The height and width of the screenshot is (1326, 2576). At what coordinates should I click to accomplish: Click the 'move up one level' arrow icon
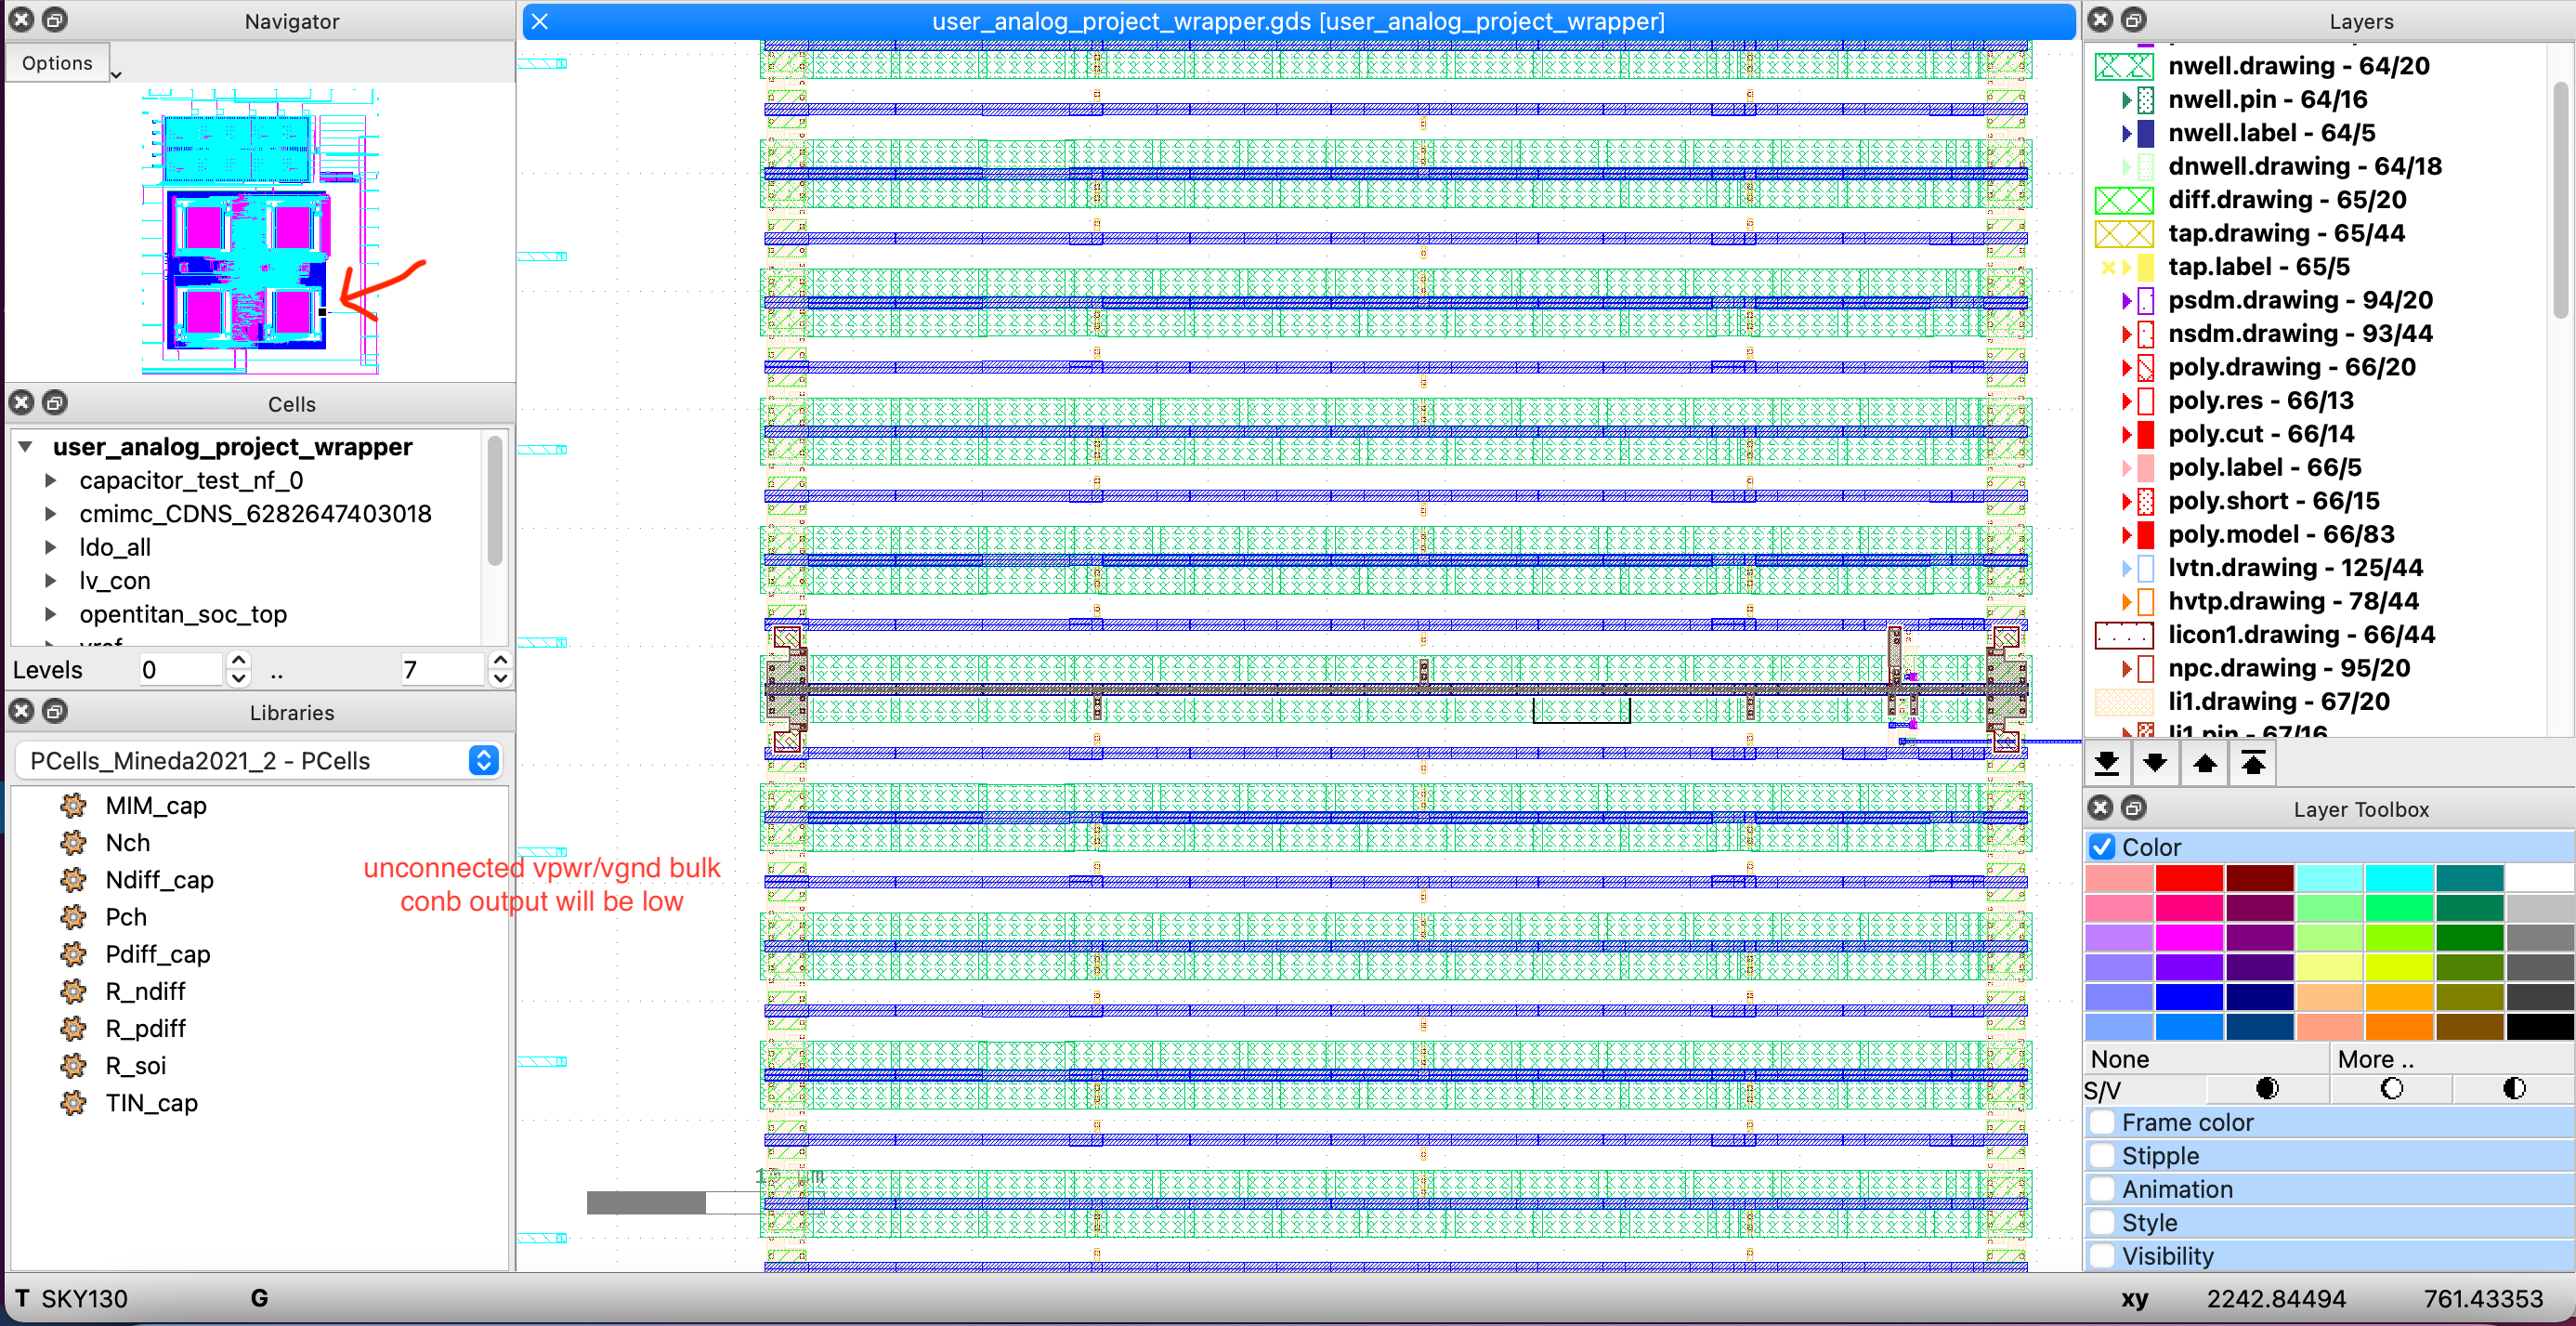pos(2205,762)
